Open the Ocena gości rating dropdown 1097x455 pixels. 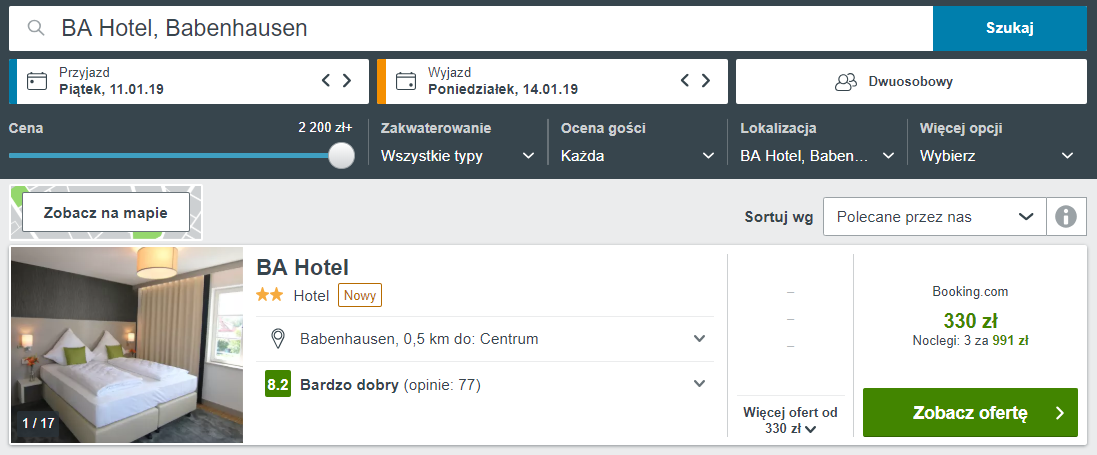coord(637,156)
